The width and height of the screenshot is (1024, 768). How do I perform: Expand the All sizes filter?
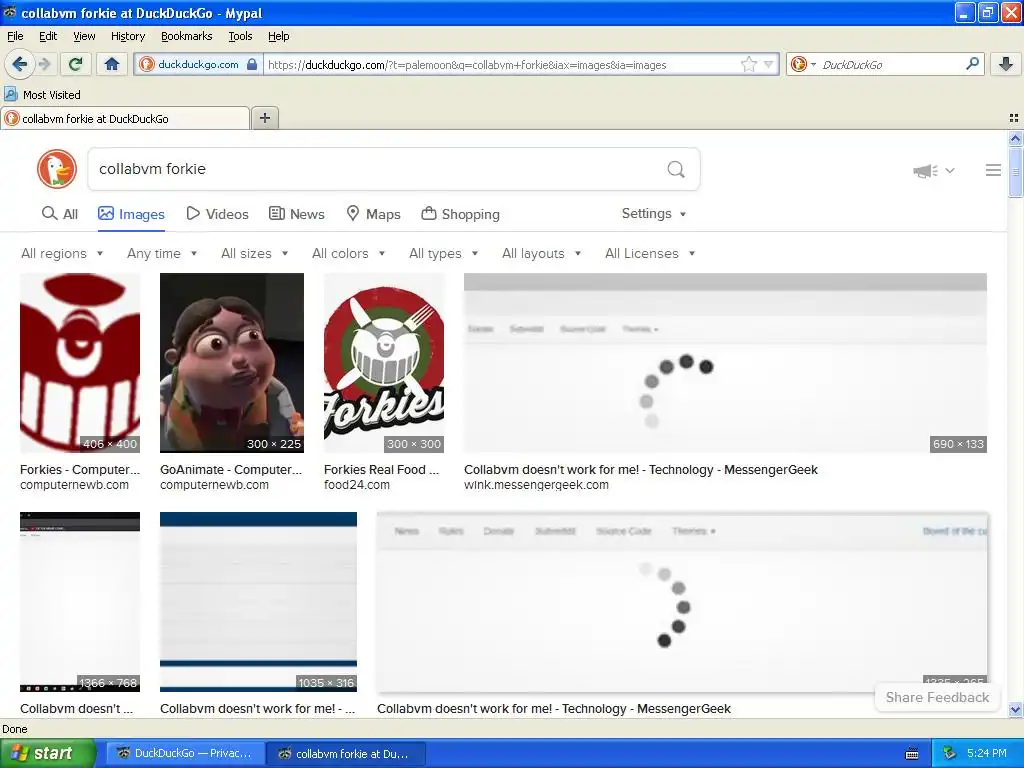coord(255,253)
